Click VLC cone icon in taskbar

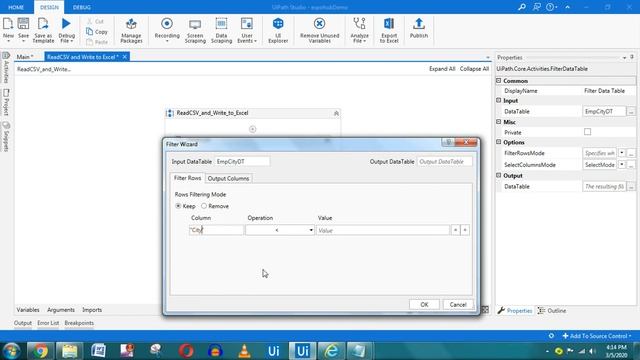pyautogui.click(x=244, y=351)
